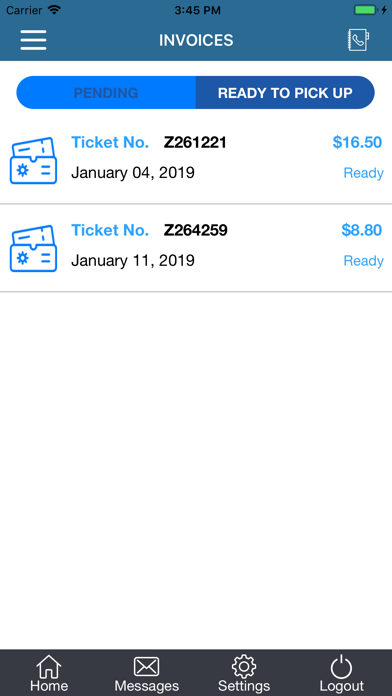Switch to READY TO PICK UP segment
This screenshot has width=392, height=696.
285,93
